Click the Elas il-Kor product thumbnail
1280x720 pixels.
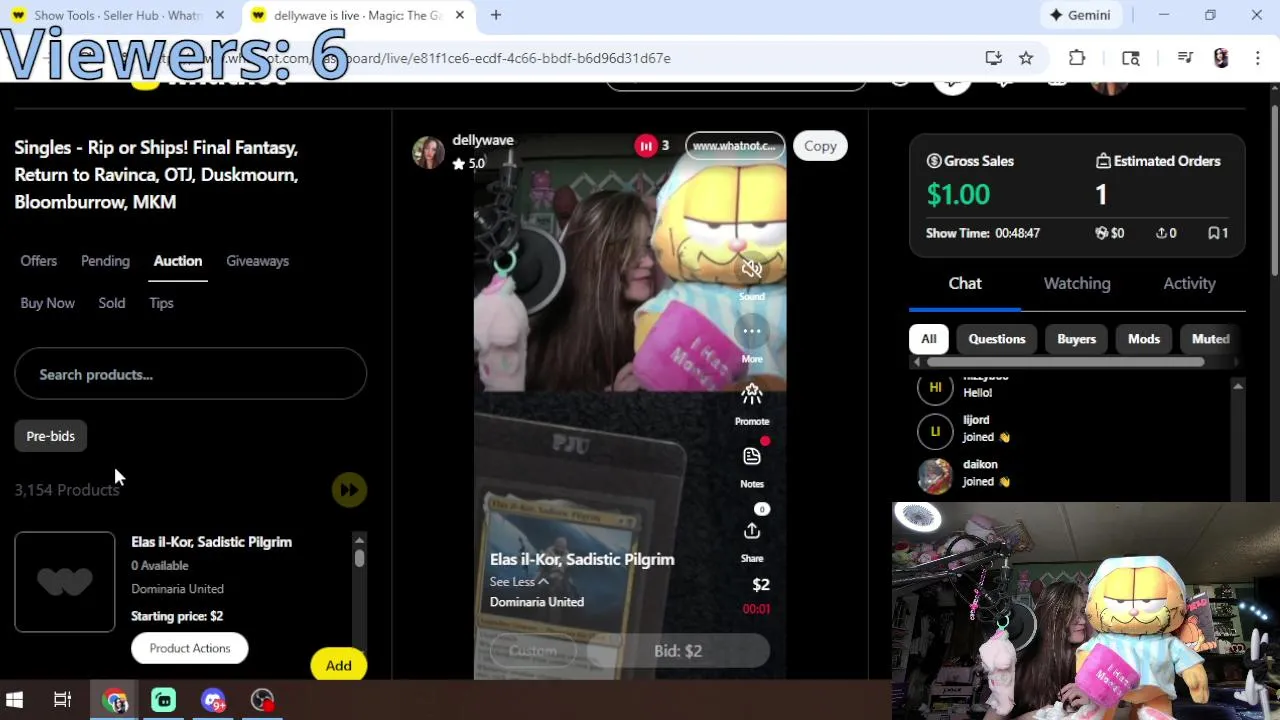(x=65, y=582)
